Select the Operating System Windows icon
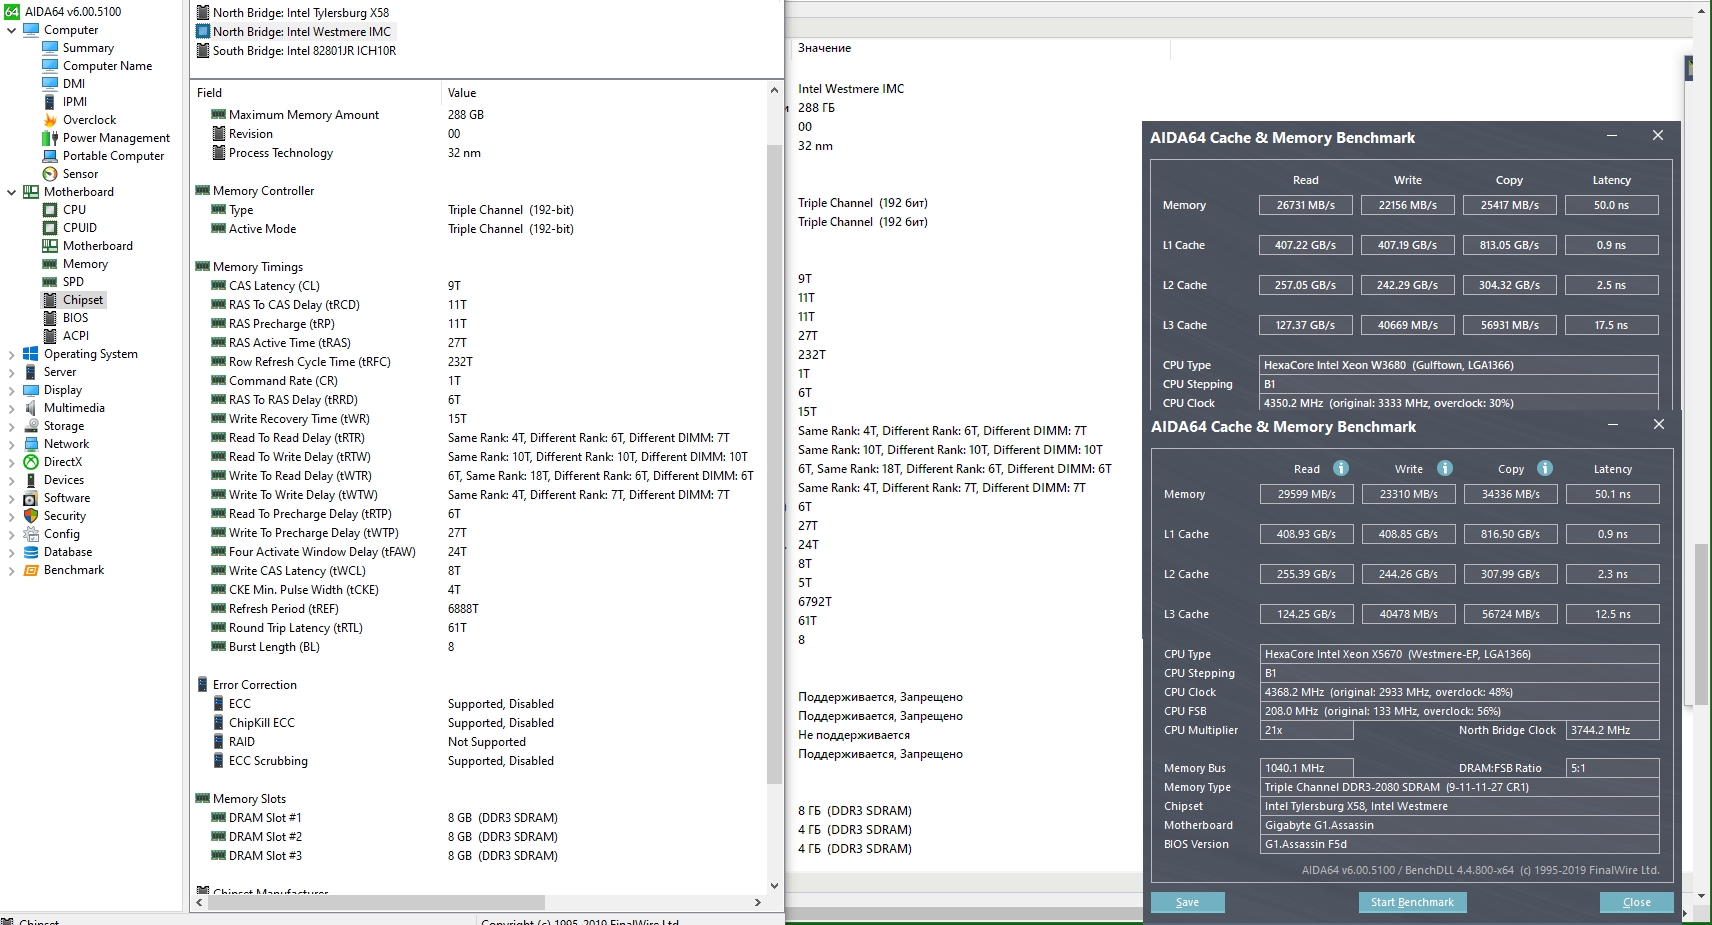Screen dimensions: 1712x925 (x=31, y=354)
